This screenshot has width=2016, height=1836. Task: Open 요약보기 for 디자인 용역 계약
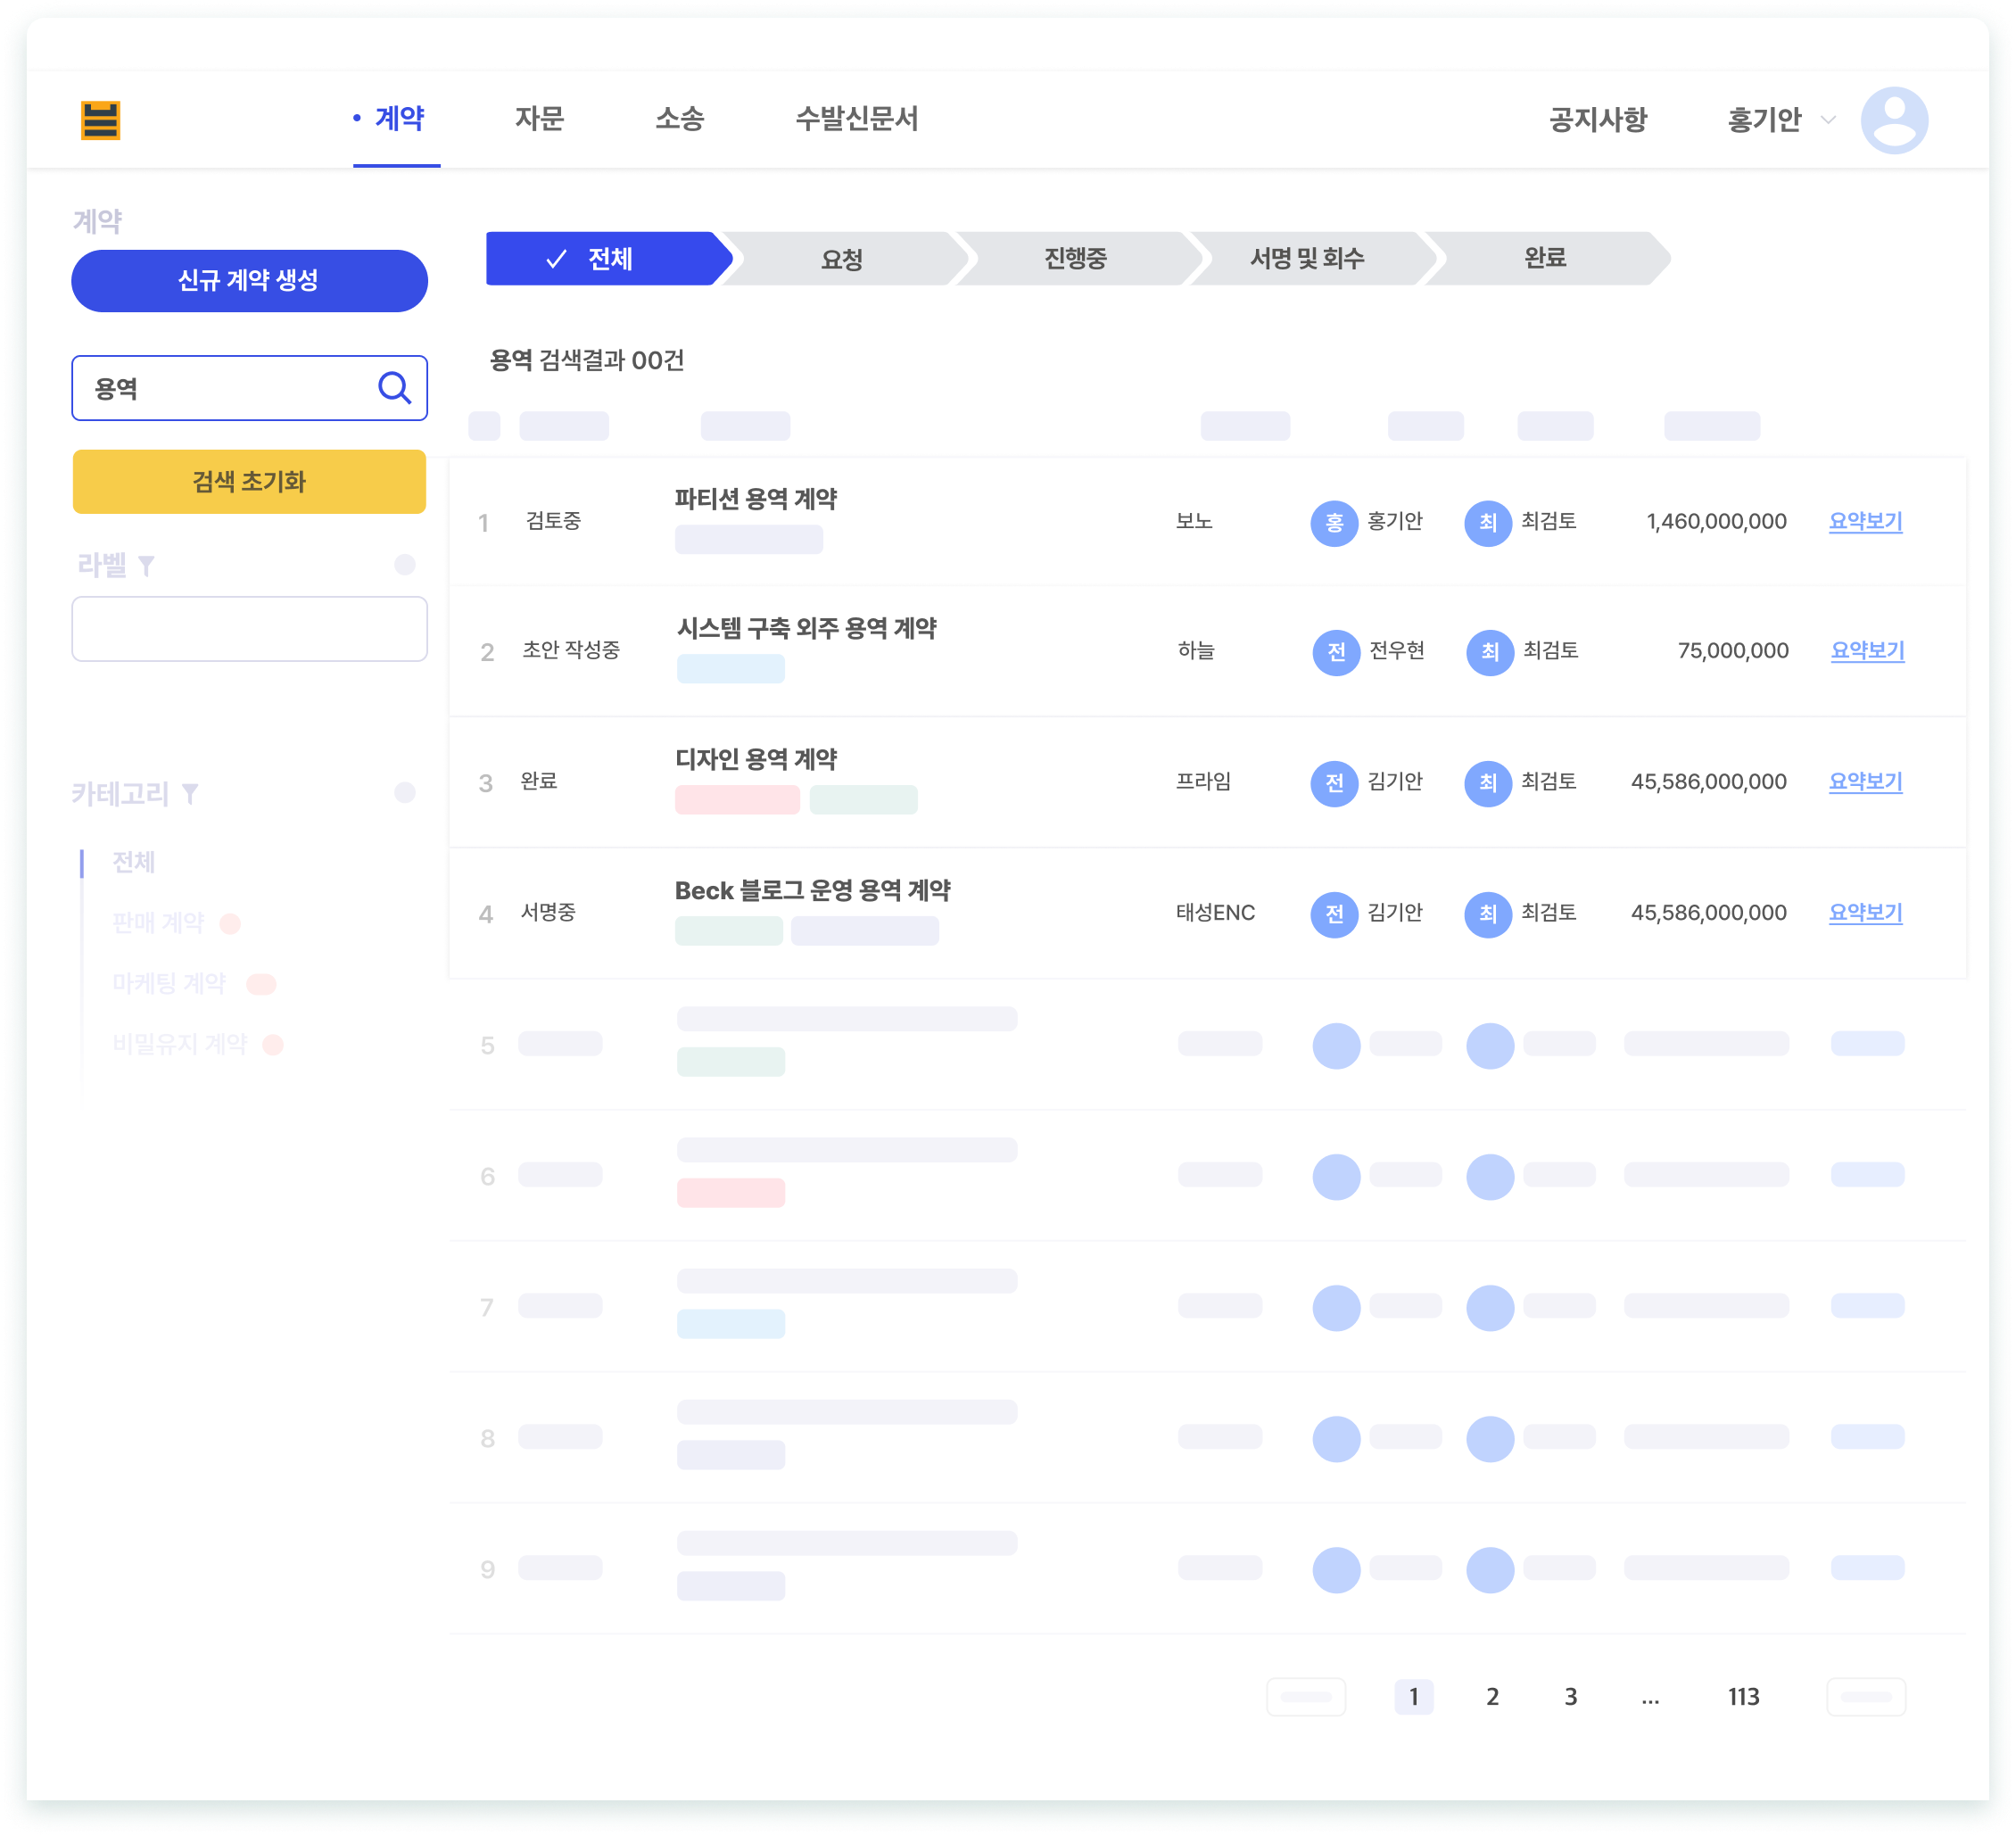(x=1865, y=782)
